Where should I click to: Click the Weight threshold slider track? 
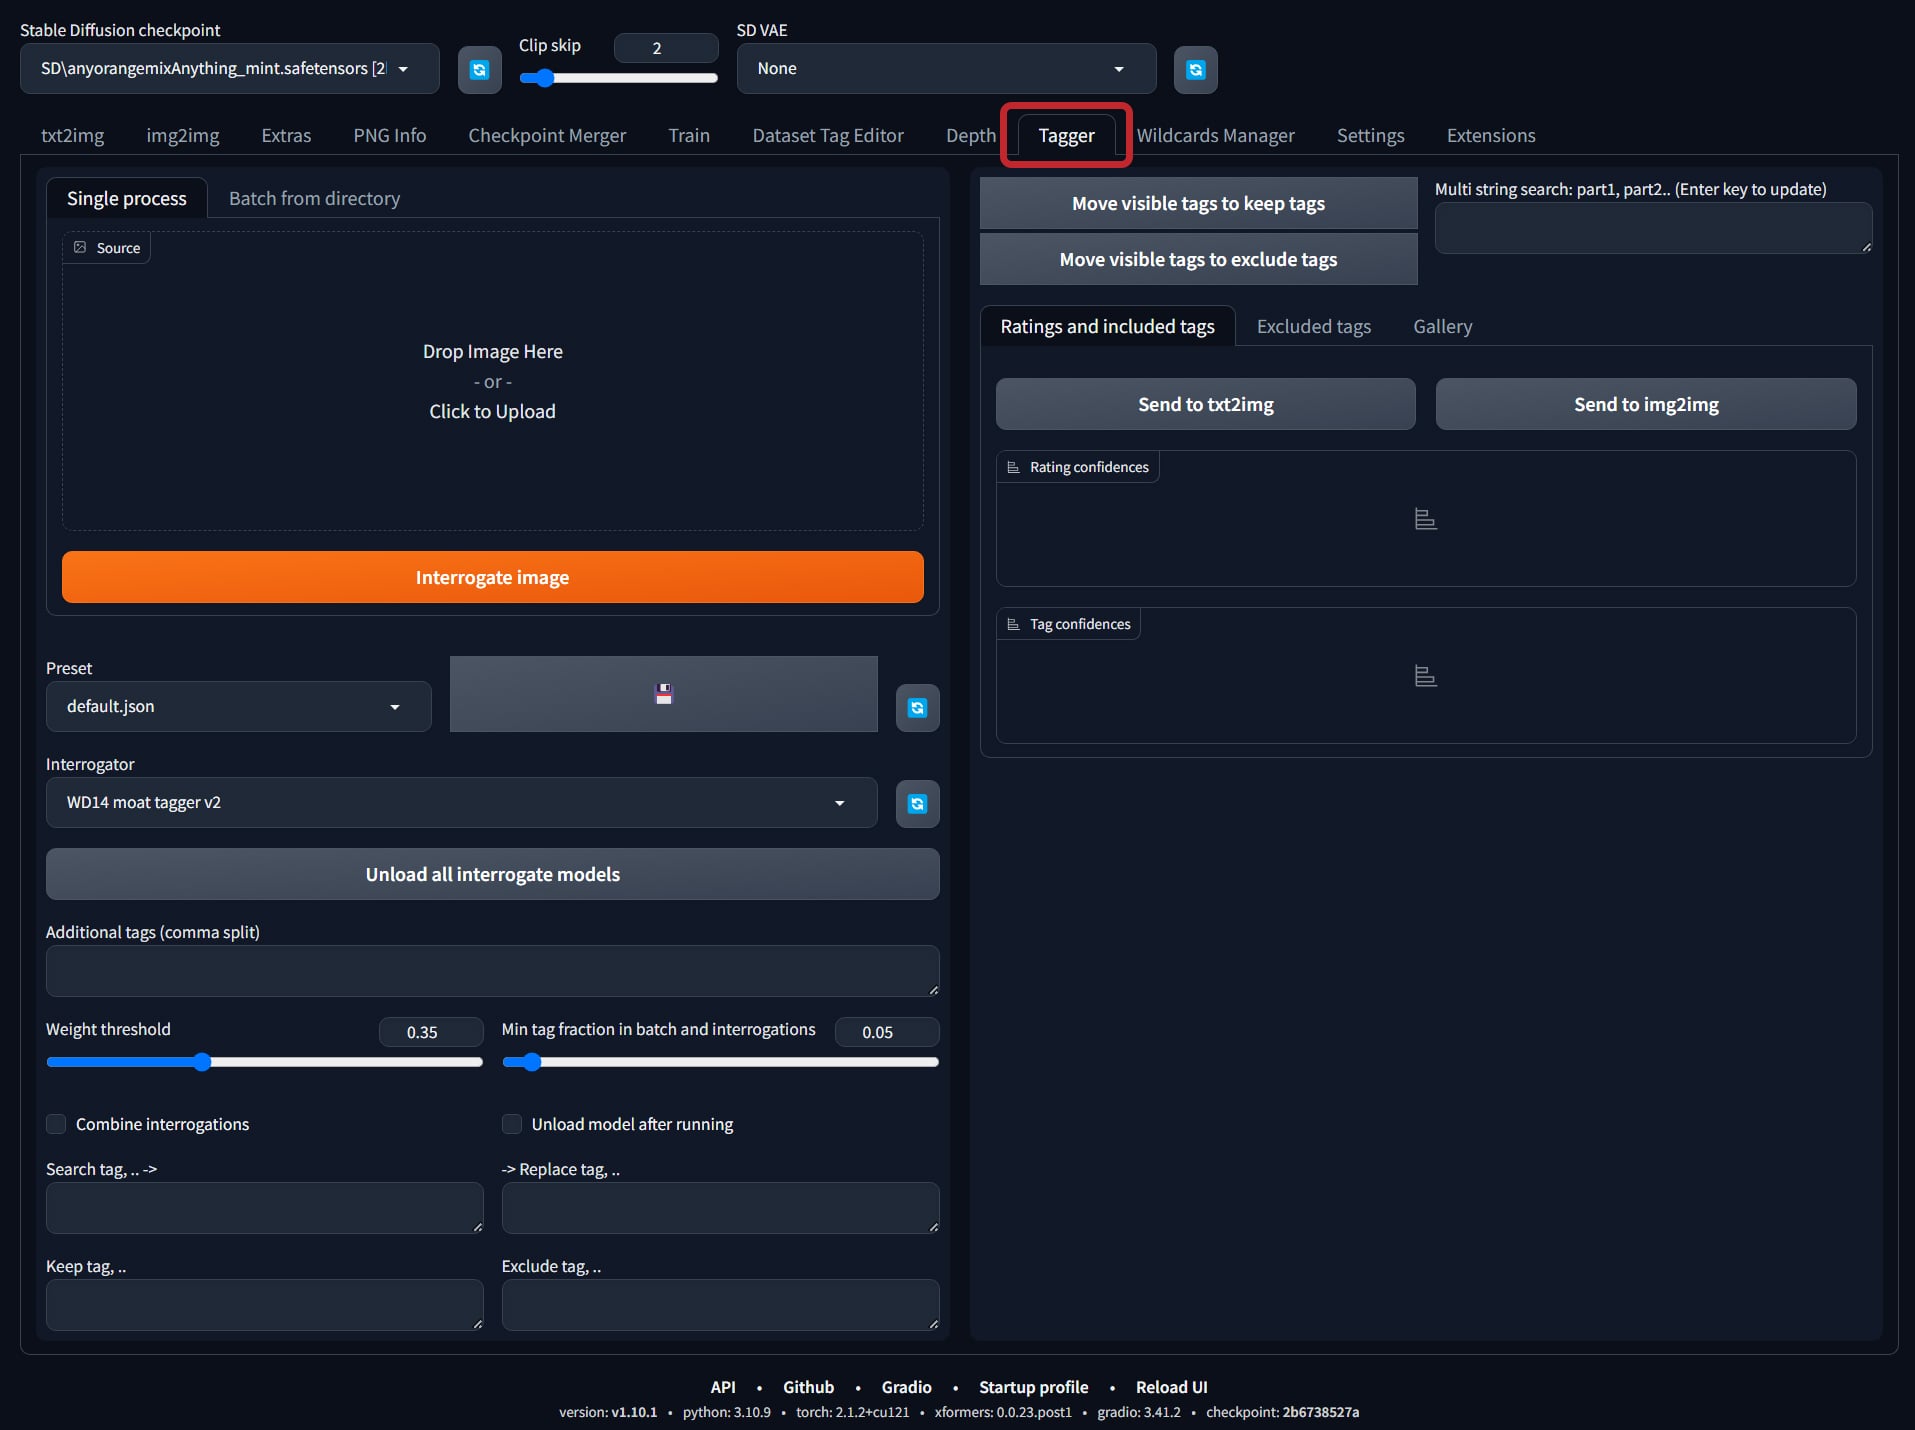(x=264, y=1062)
